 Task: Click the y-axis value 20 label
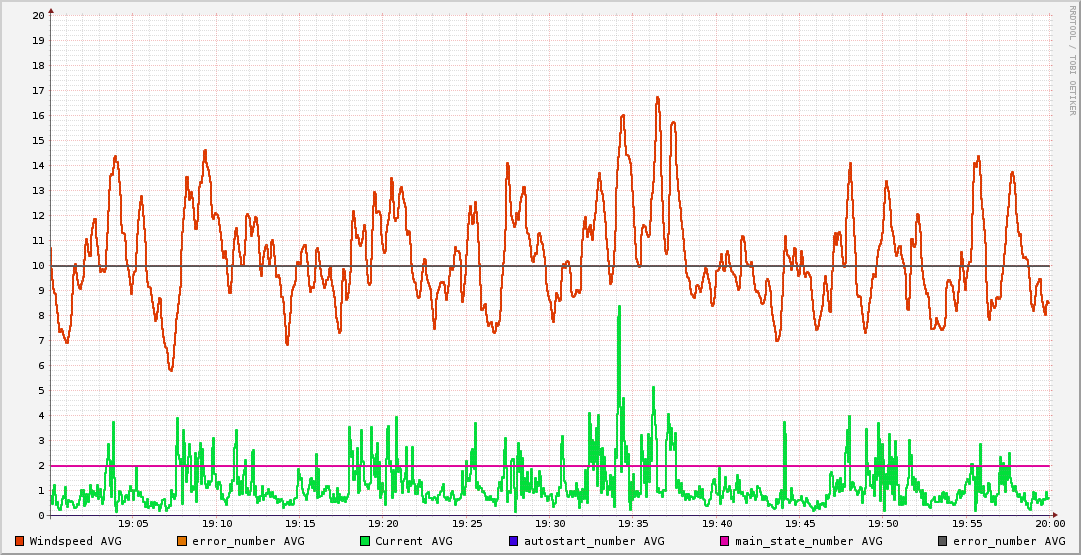pos(38,16)
